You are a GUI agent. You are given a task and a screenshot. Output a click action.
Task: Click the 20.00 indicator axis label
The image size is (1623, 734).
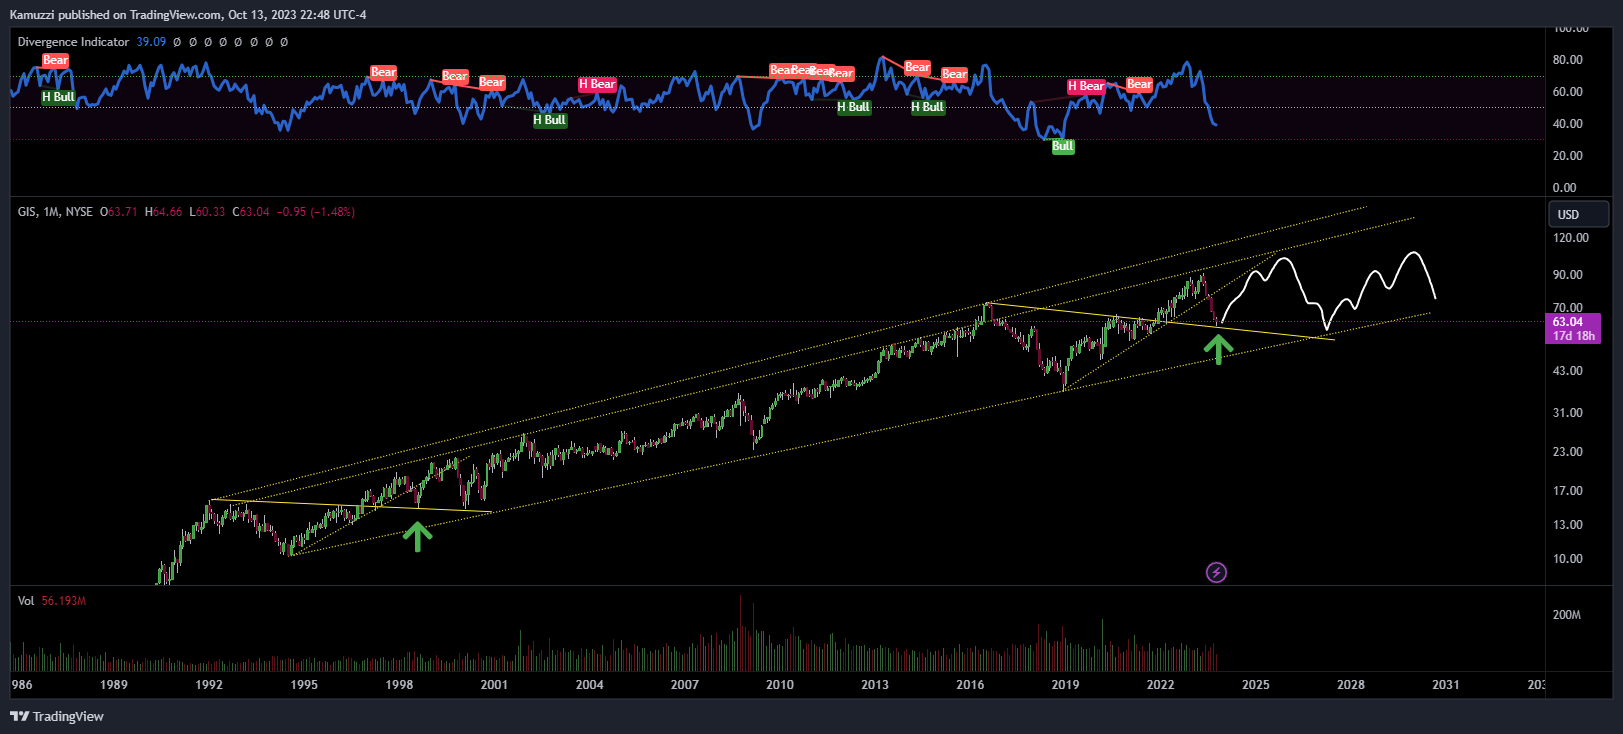[x=1567, y=156]
